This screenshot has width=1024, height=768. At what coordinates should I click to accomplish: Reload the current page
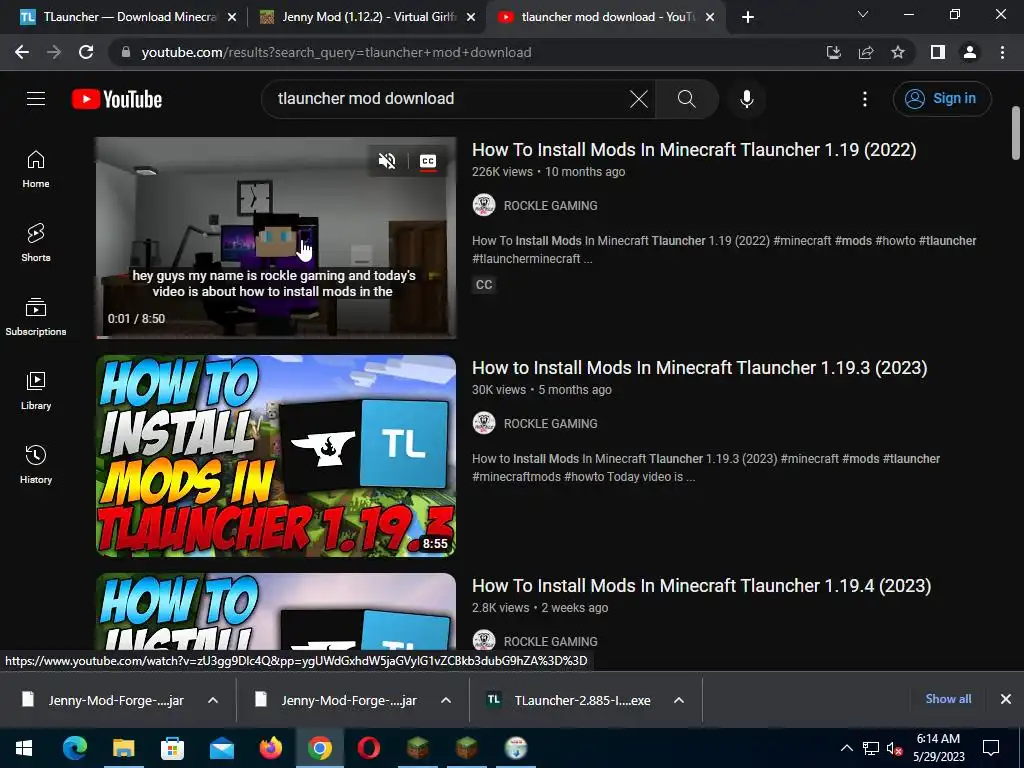pyautogui.click(x=86, y=52)
